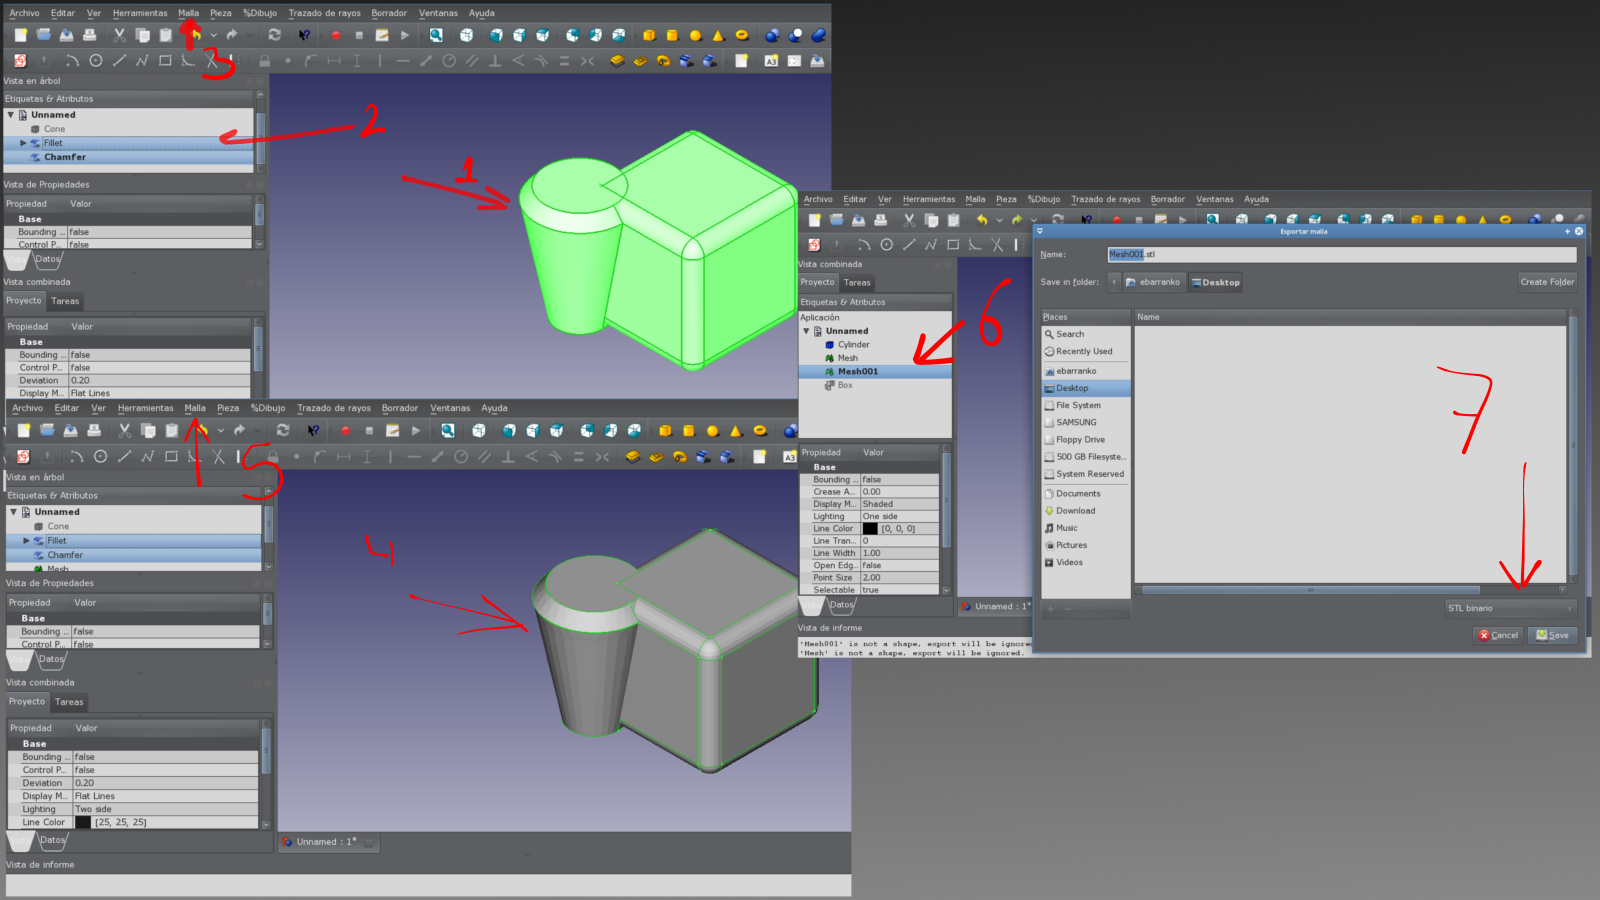
Task: Click Line Color swatch in bottom-left window
Action: 83,823
